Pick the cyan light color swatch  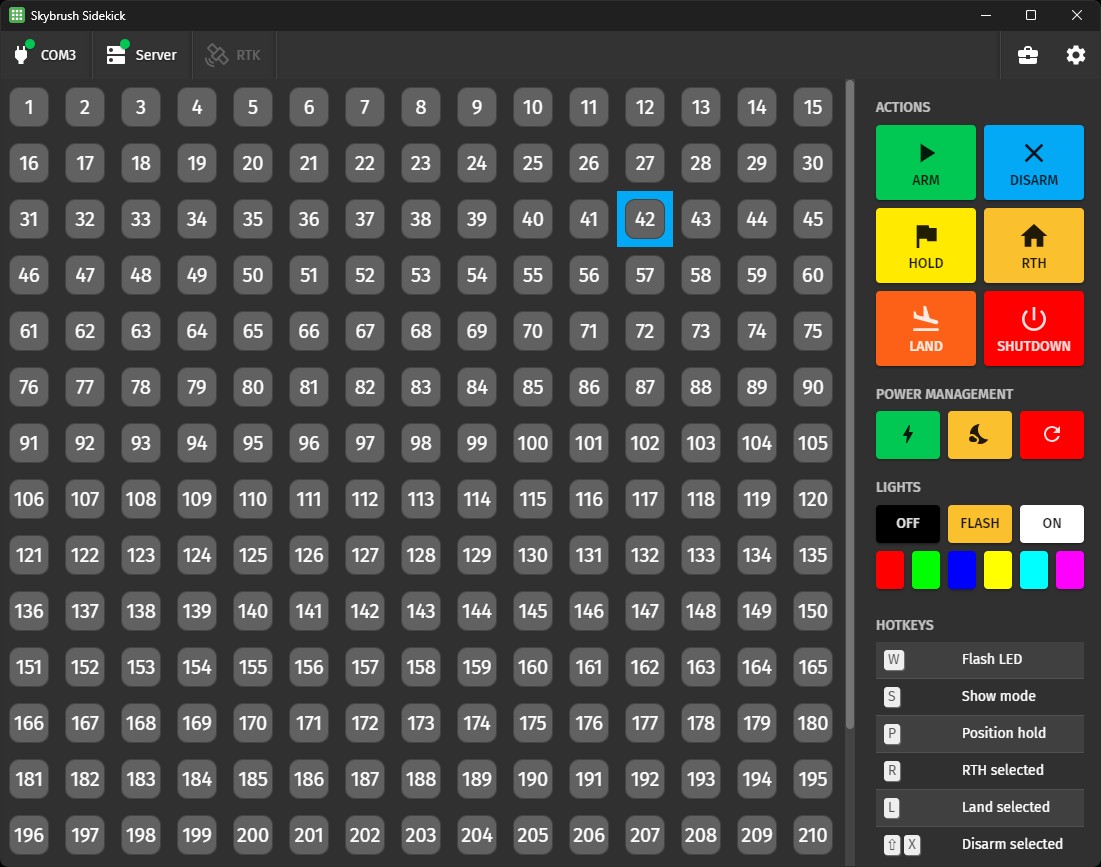(x=1033, y=569)
